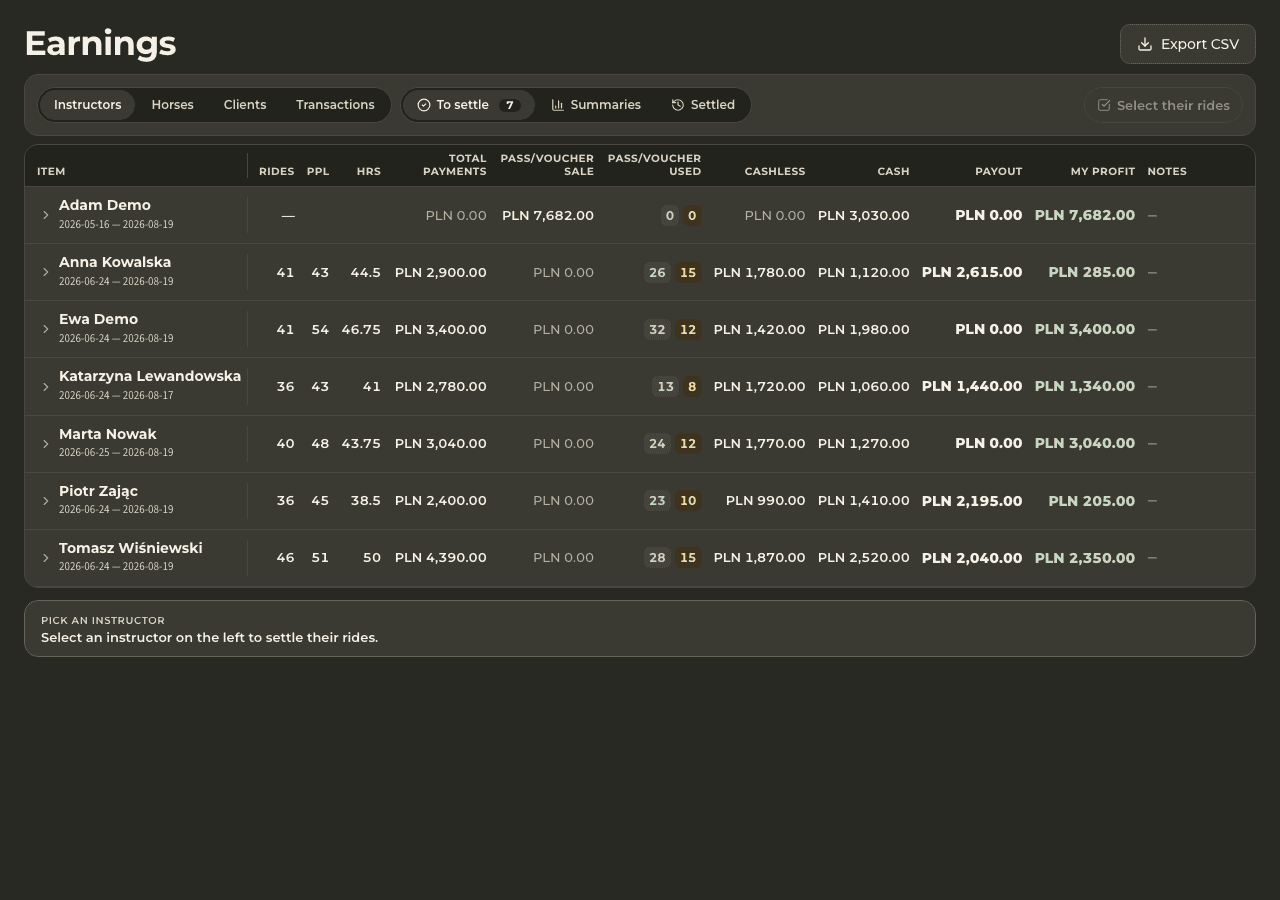Click Adam Demo's PLN 3,030.00 cash

click(x=864, y=215)
